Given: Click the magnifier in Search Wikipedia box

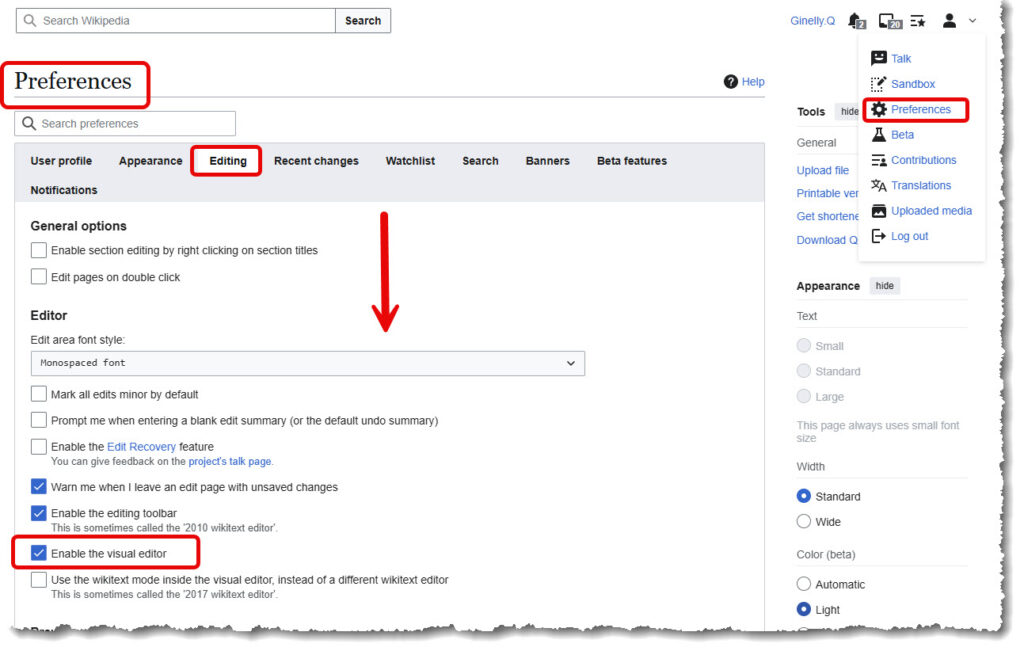Looking at the screenshot, I should tap(29, 20).
